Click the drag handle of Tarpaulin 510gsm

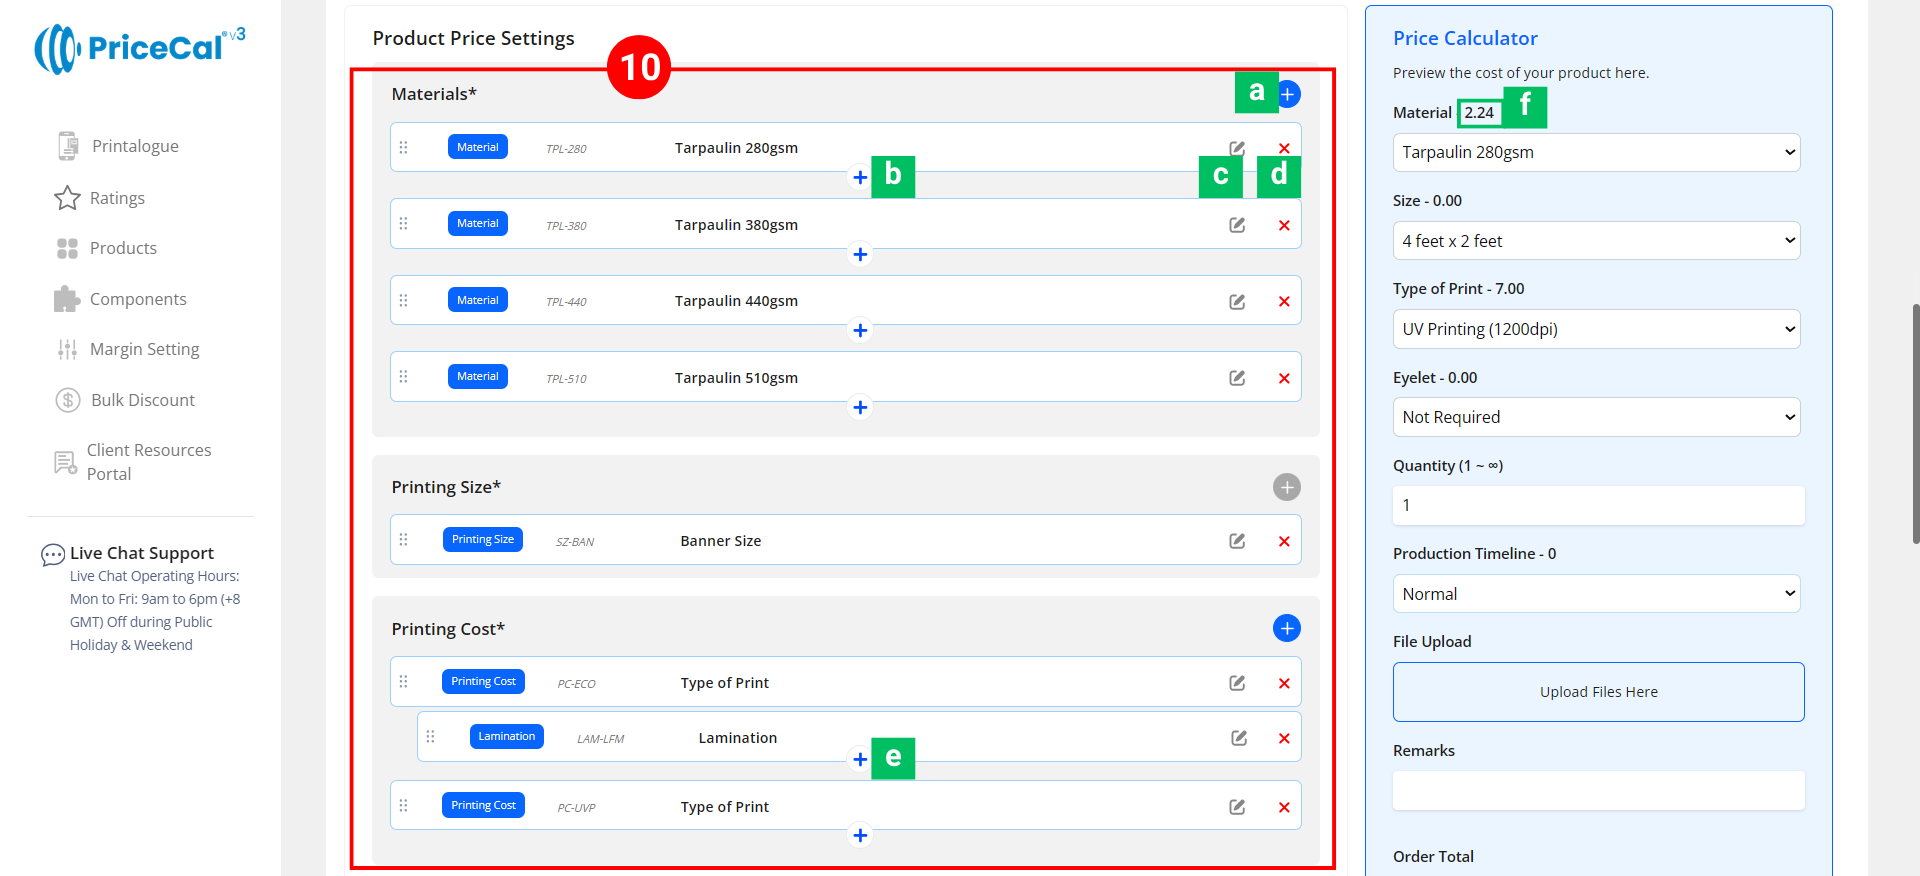coord(404,377)
